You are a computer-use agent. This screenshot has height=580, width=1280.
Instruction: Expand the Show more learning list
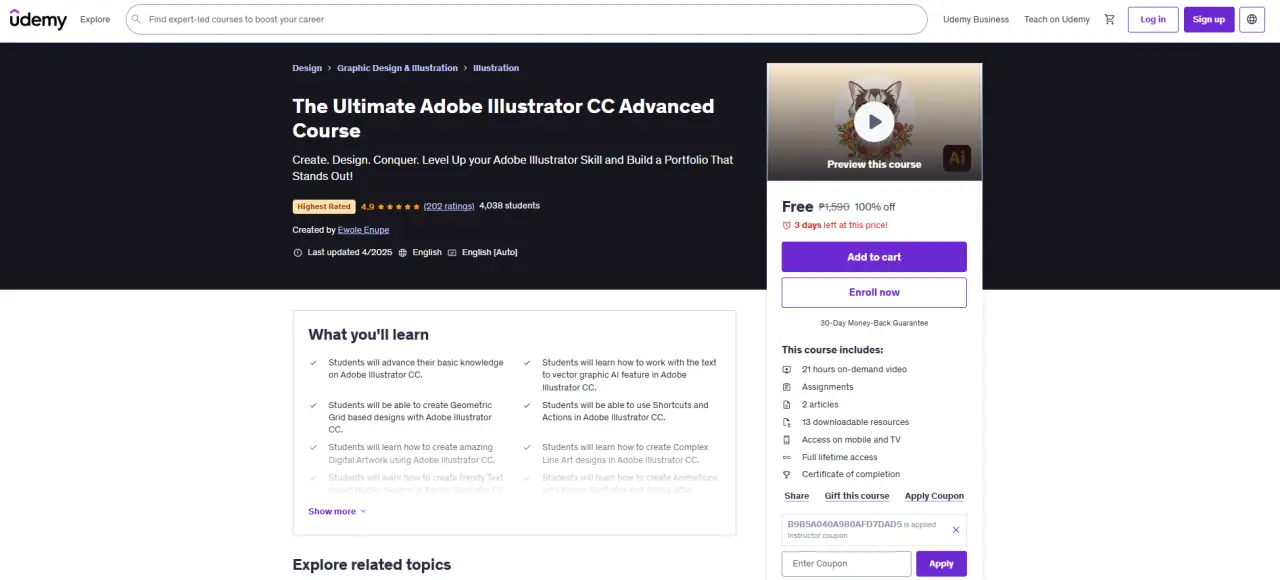pyautogui.click(x=337, y=511)
